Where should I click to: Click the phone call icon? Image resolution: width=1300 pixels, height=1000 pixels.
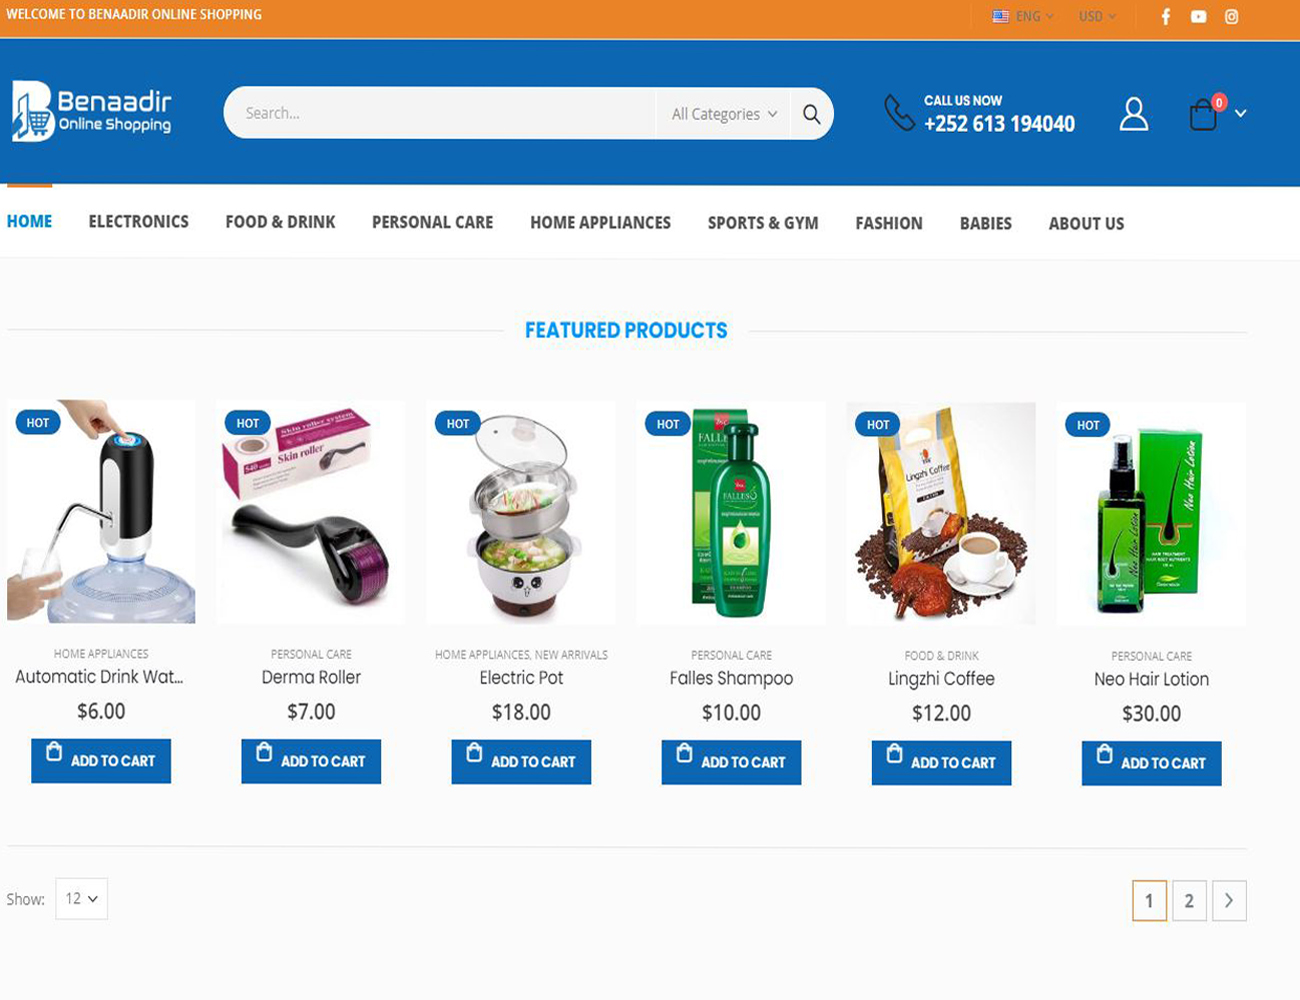[x=899, y=113]
